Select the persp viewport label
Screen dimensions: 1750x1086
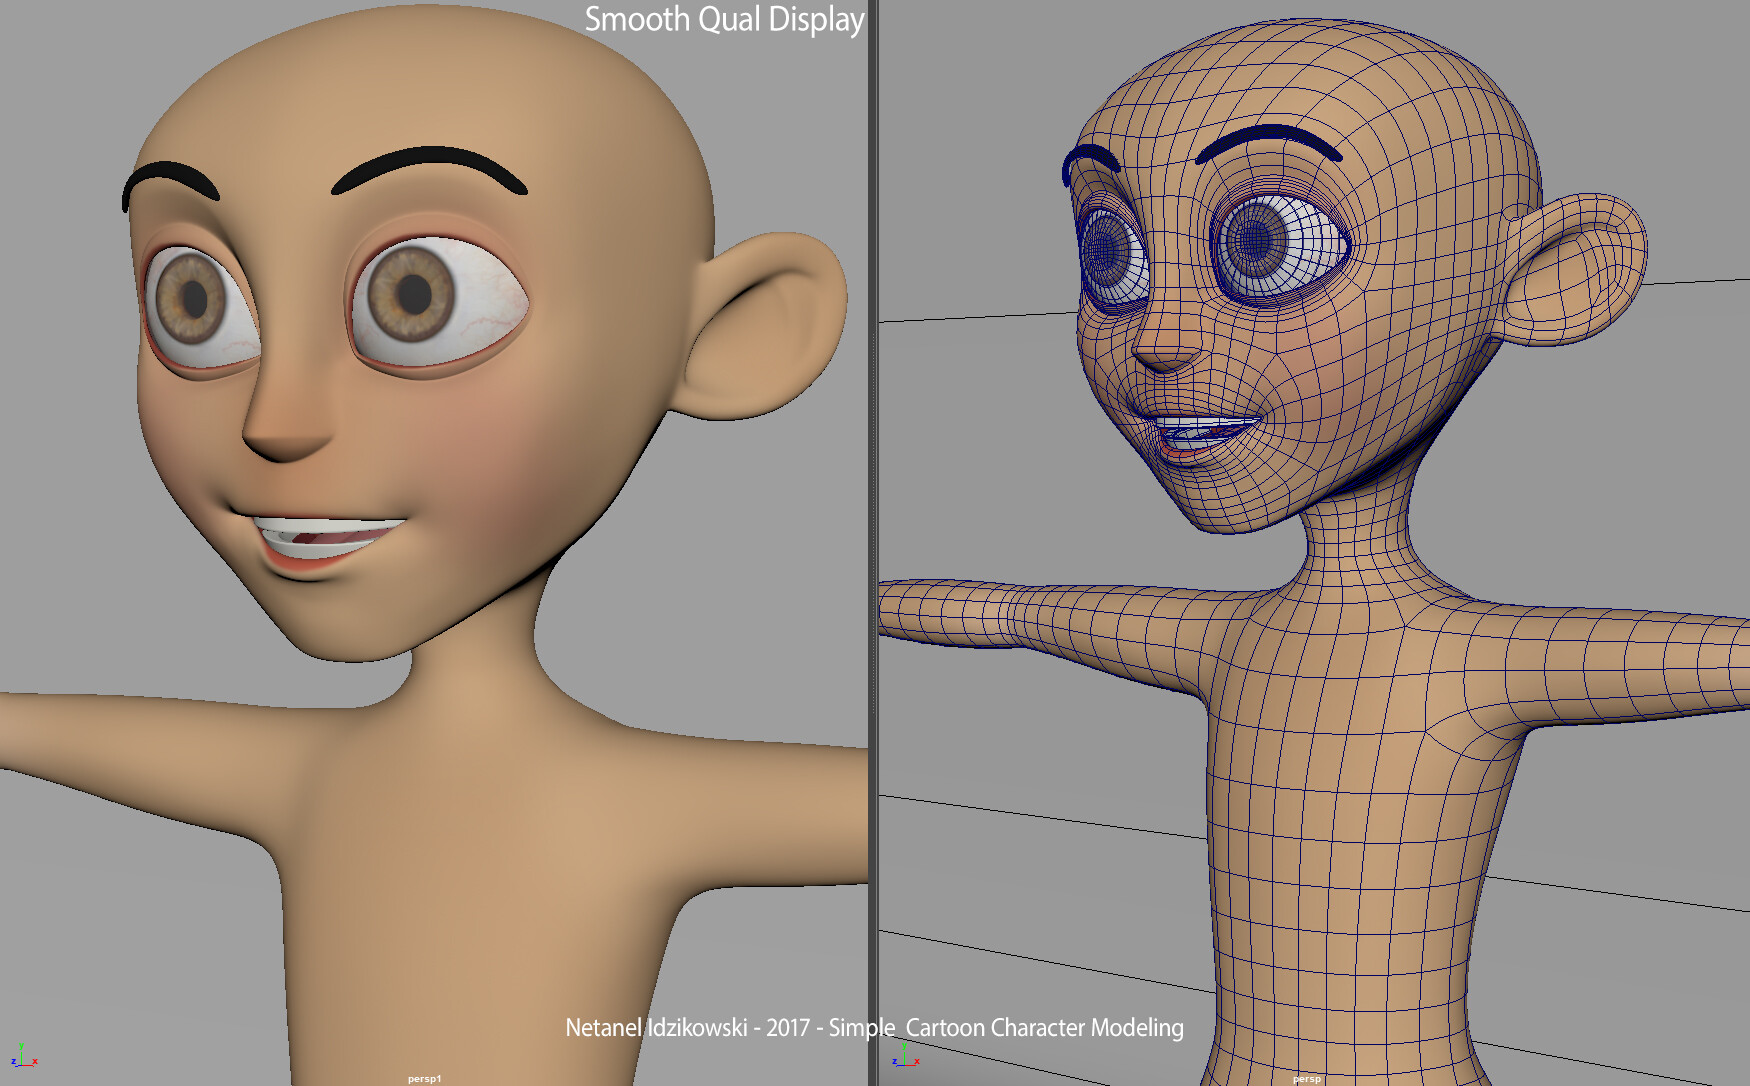[1309, 1078]
